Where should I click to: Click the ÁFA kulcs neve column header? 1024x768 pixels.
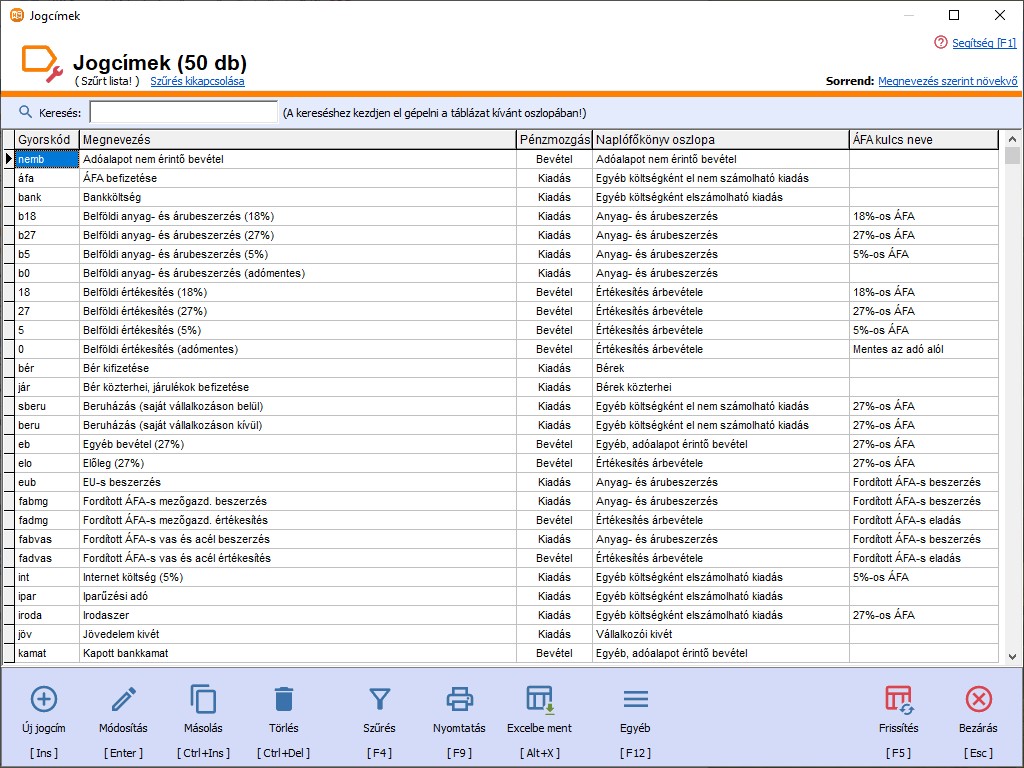922,140
